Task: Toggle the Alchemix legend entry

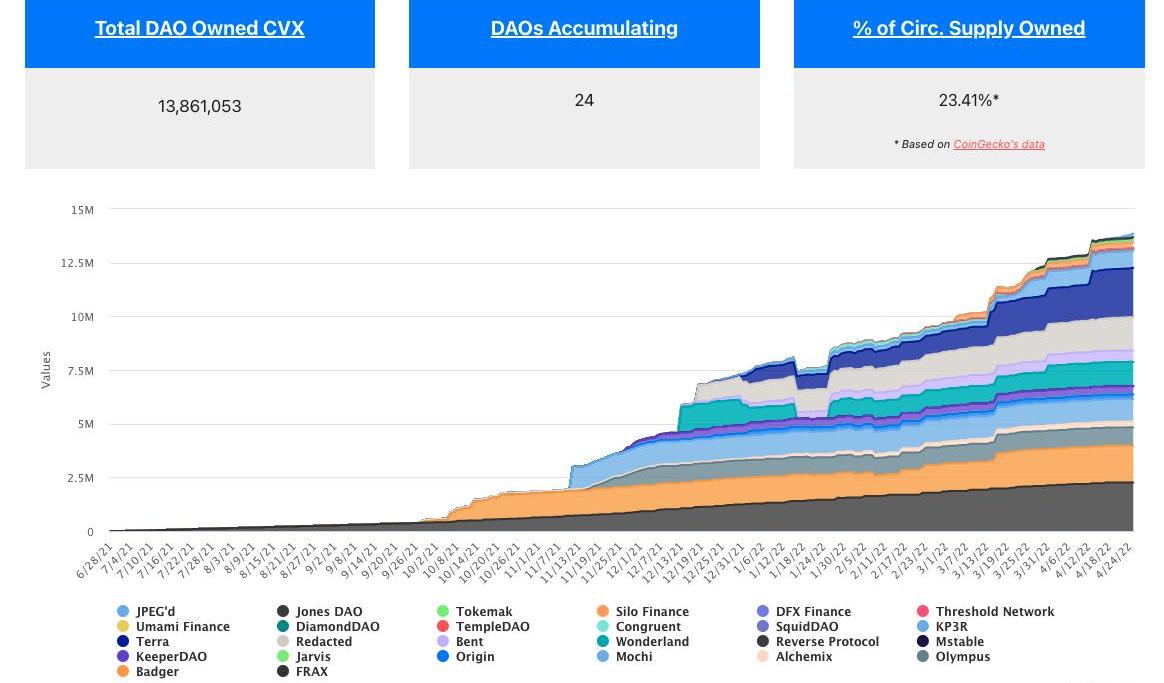Action: [x=795, y=656]
